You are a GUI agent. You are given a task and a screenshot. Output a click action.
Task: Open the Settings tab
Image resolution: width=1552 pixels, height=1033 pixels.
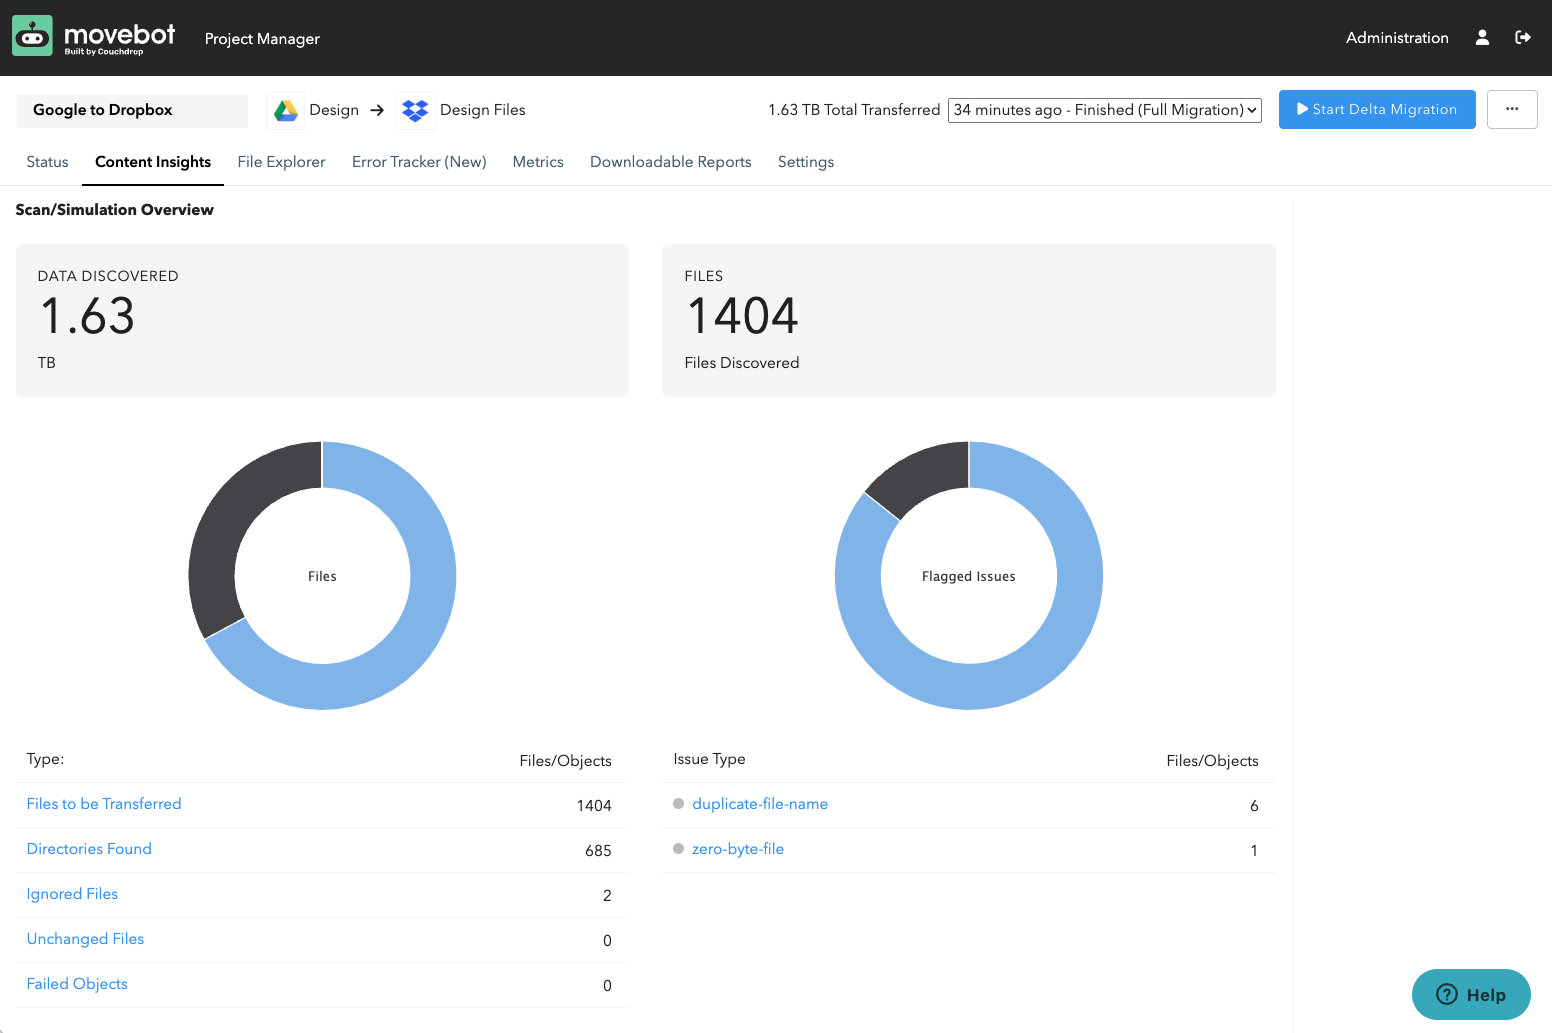[806, 161]
